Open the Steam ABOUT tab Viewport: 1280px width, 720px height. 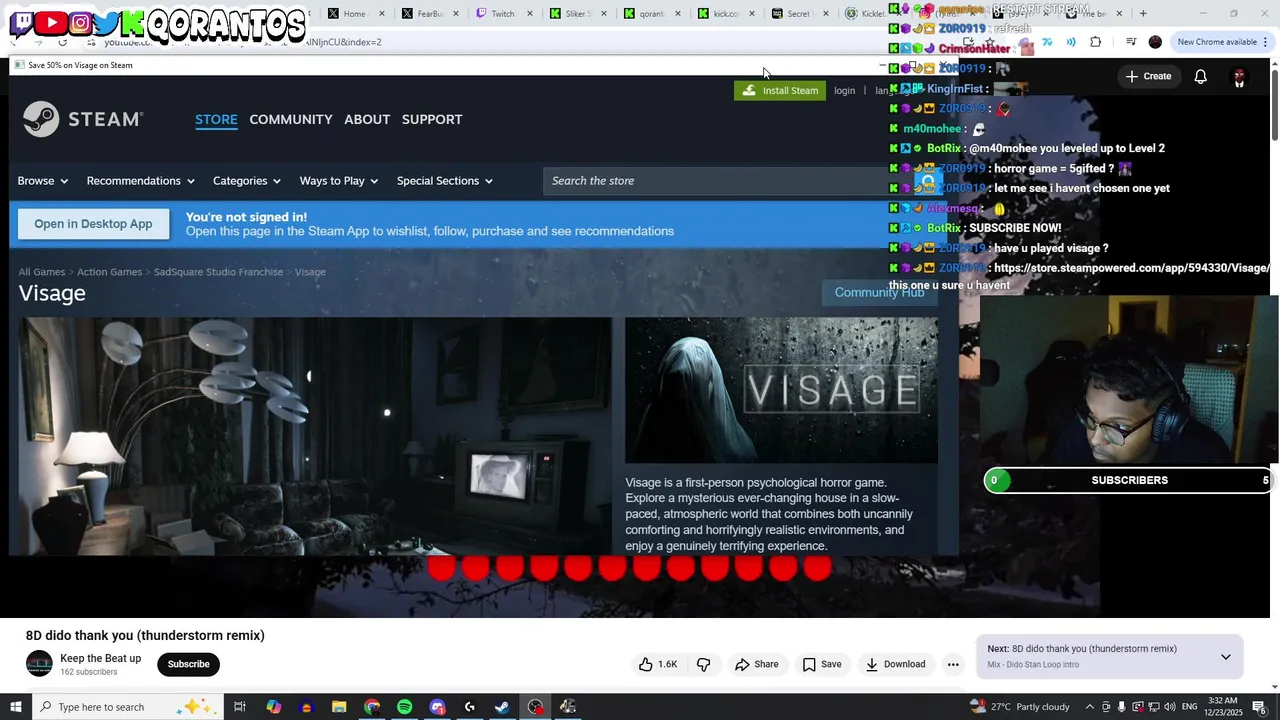click(x=367, y=119)
